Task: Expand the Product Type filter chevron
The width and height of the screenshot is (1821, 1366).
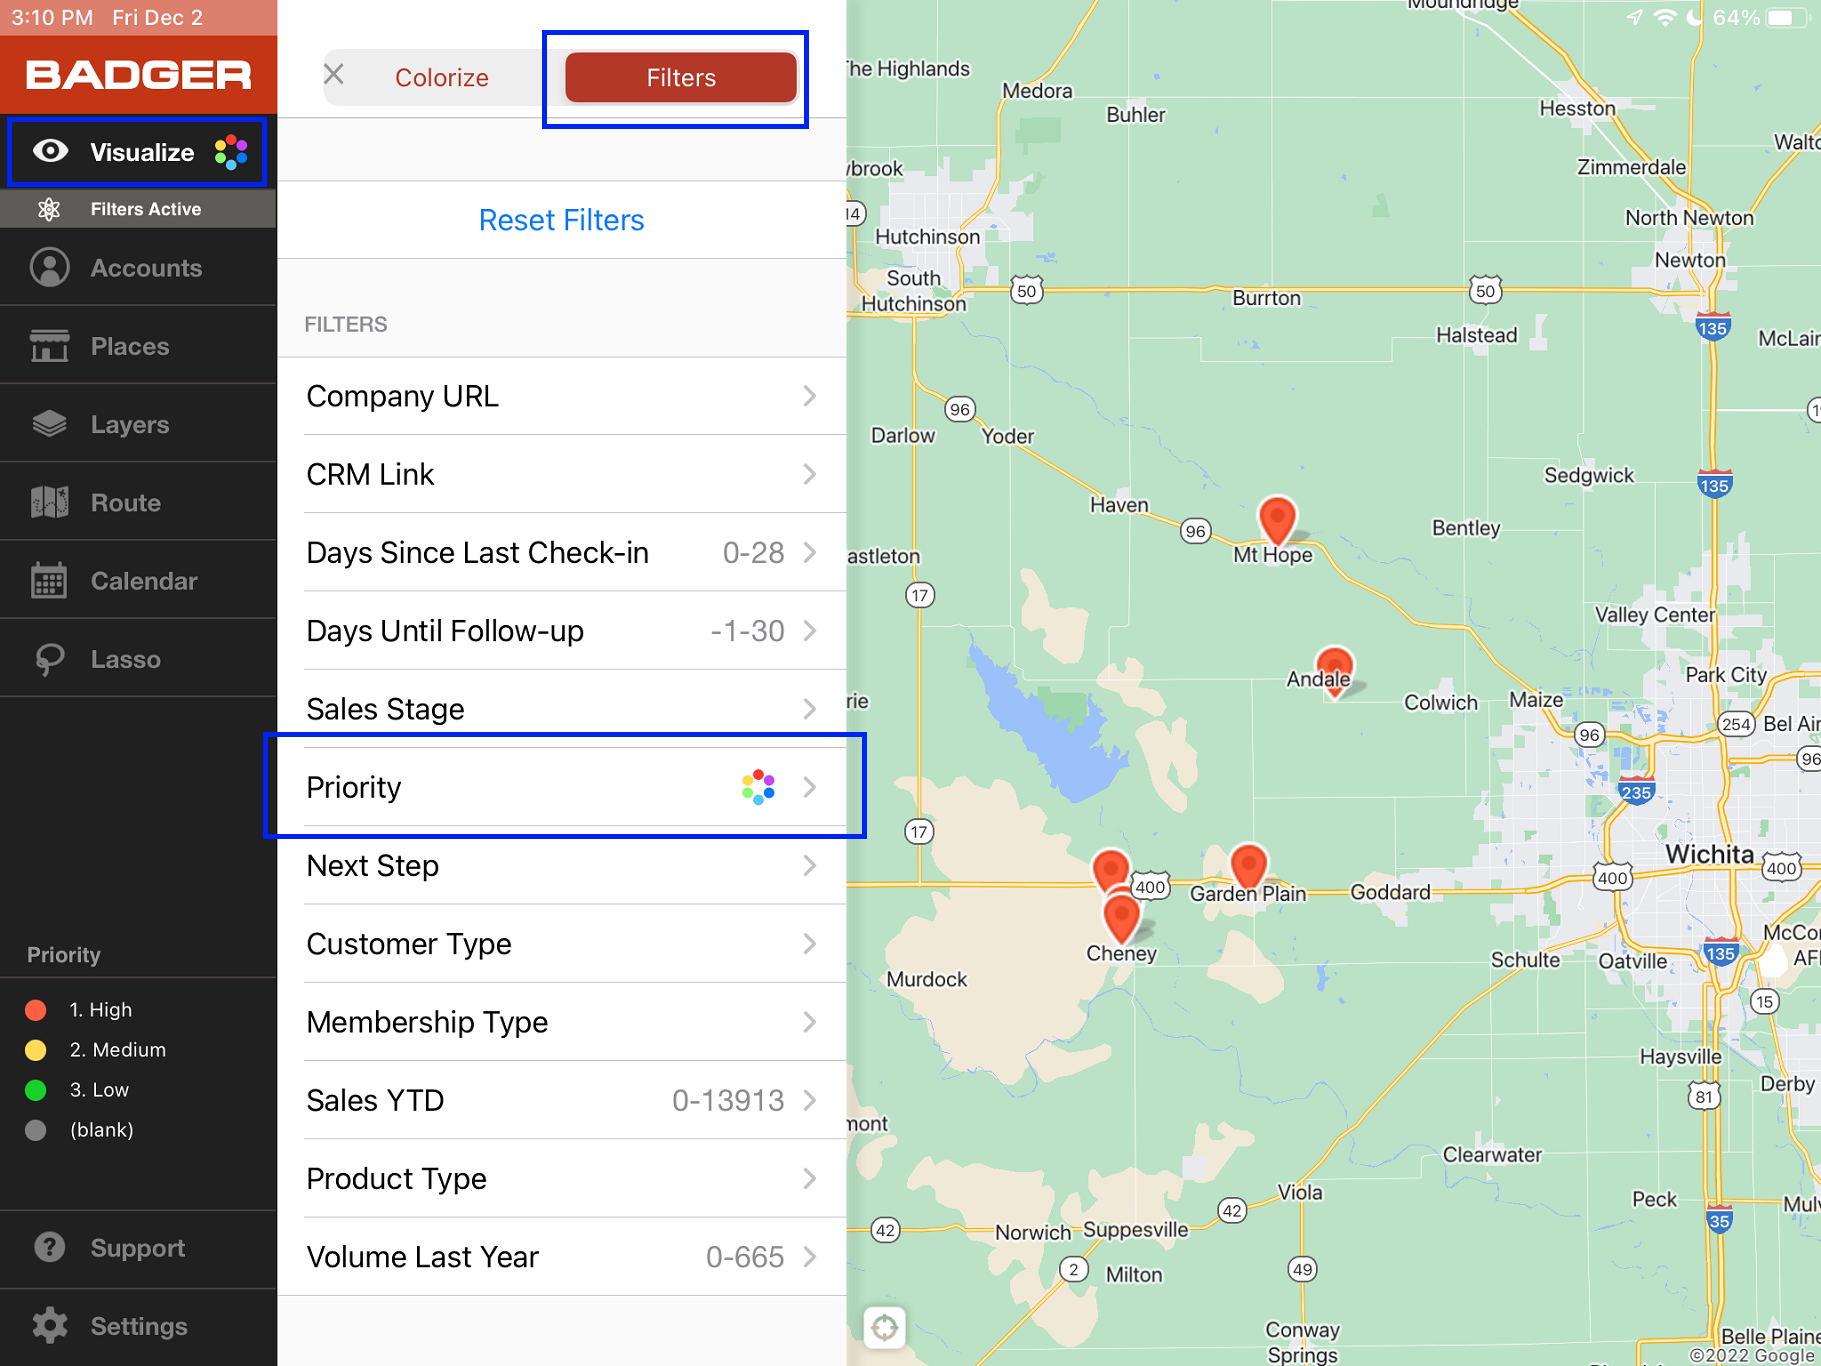Action: coord(810,1178)
